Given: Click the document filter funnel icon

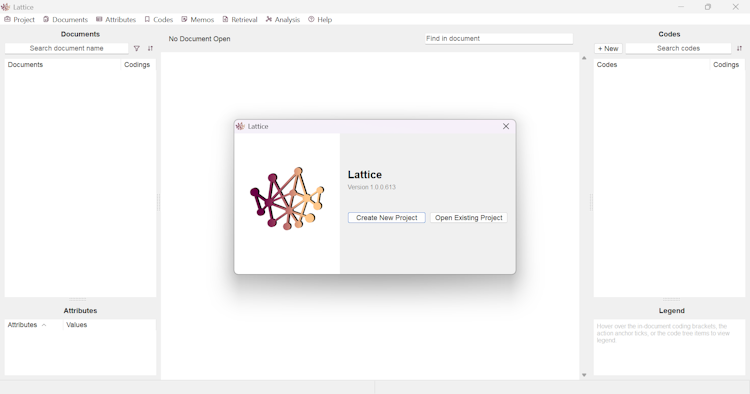Looking at the screenshot, I should (x=137, y=48).
